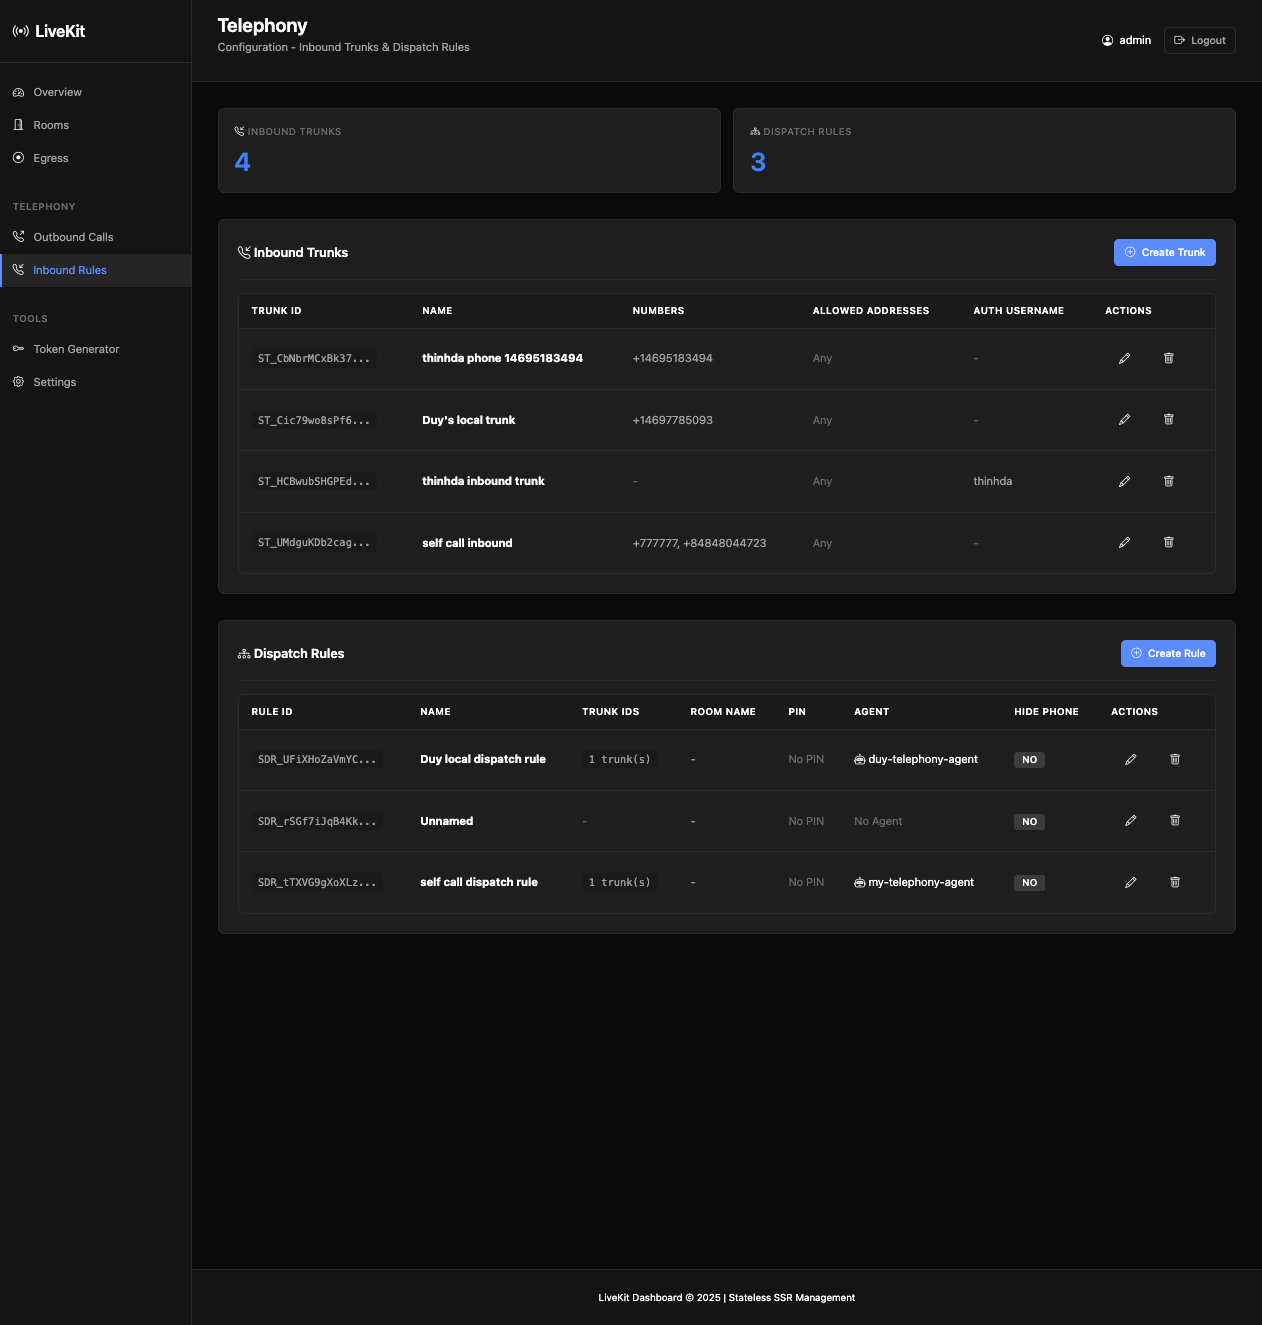The width and height of the screenshot is (1262, 1325).
Task: Select Inbound Rules in sidebar
Action: pos(70,270)
